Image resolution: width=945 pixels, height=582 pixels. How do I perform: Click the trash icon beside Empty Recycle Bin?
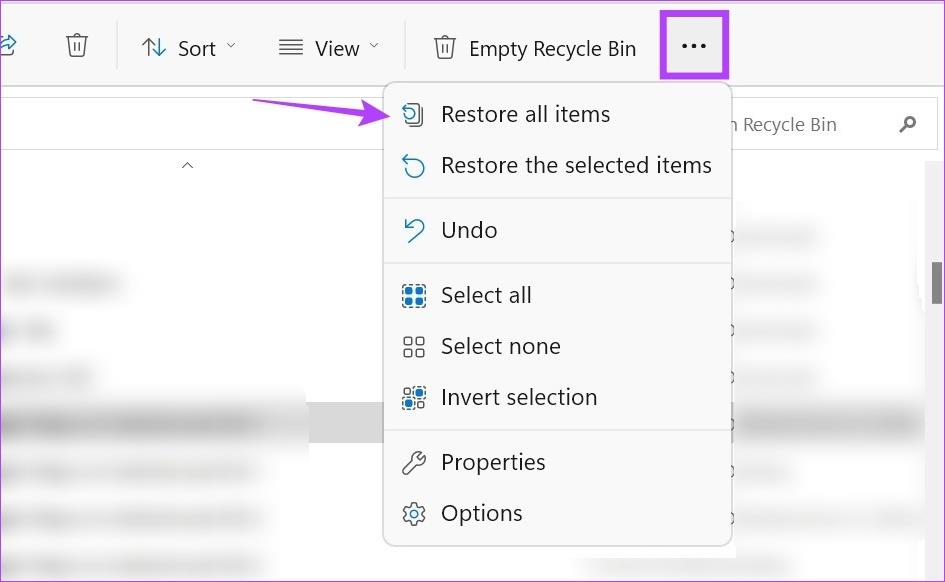coord(443,47)
